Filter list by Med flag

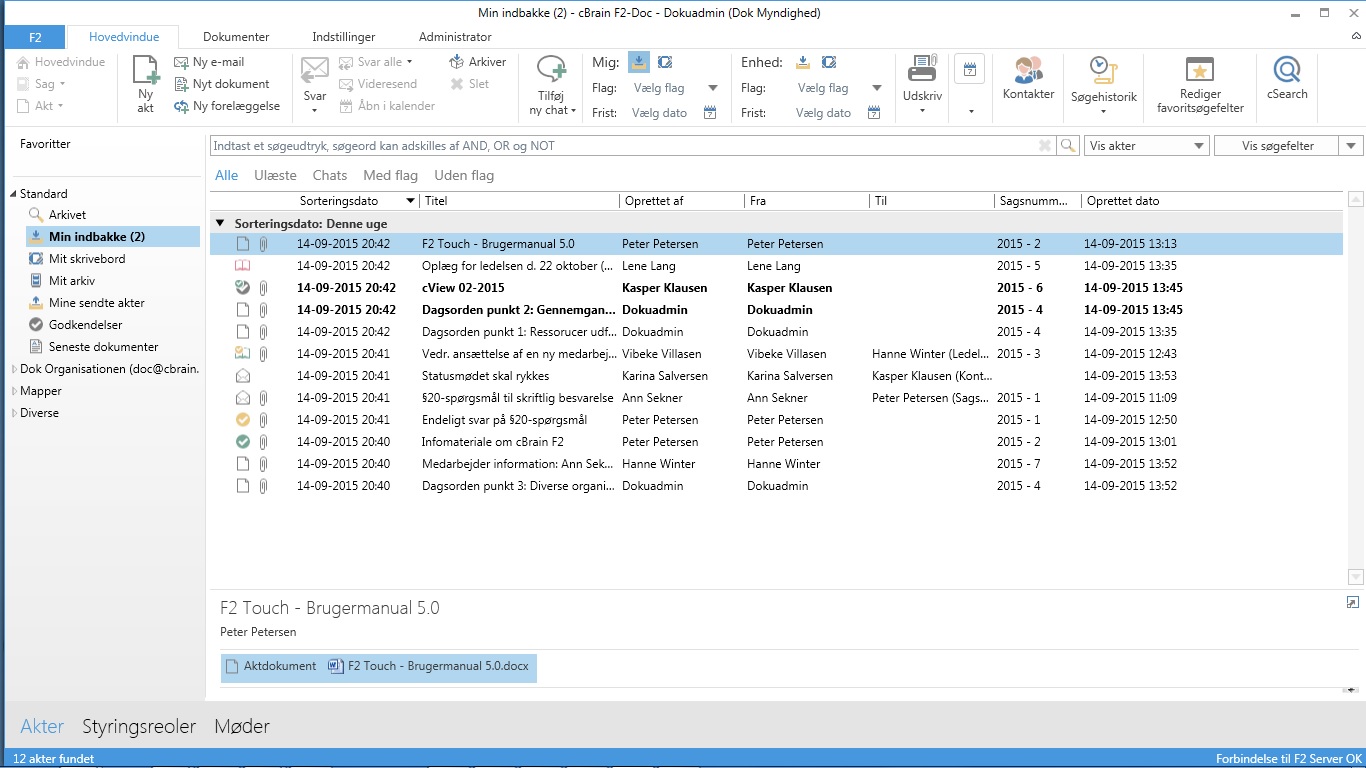[x=390, y=175]
